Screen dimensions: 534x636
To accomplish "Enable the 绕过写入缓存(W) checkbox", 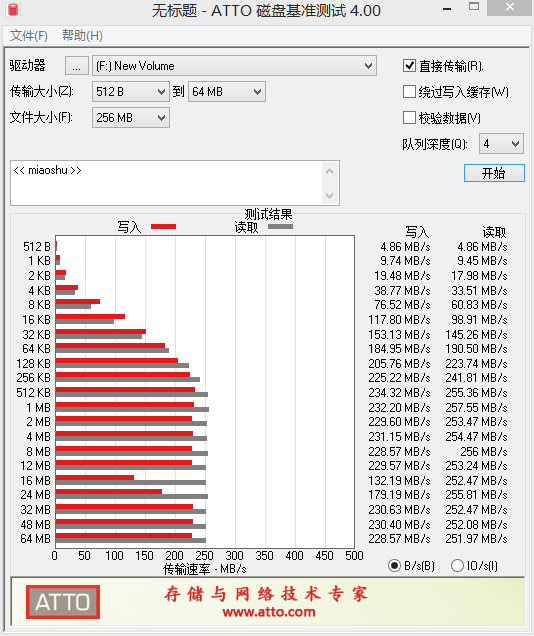I will [x=409, y=92].
